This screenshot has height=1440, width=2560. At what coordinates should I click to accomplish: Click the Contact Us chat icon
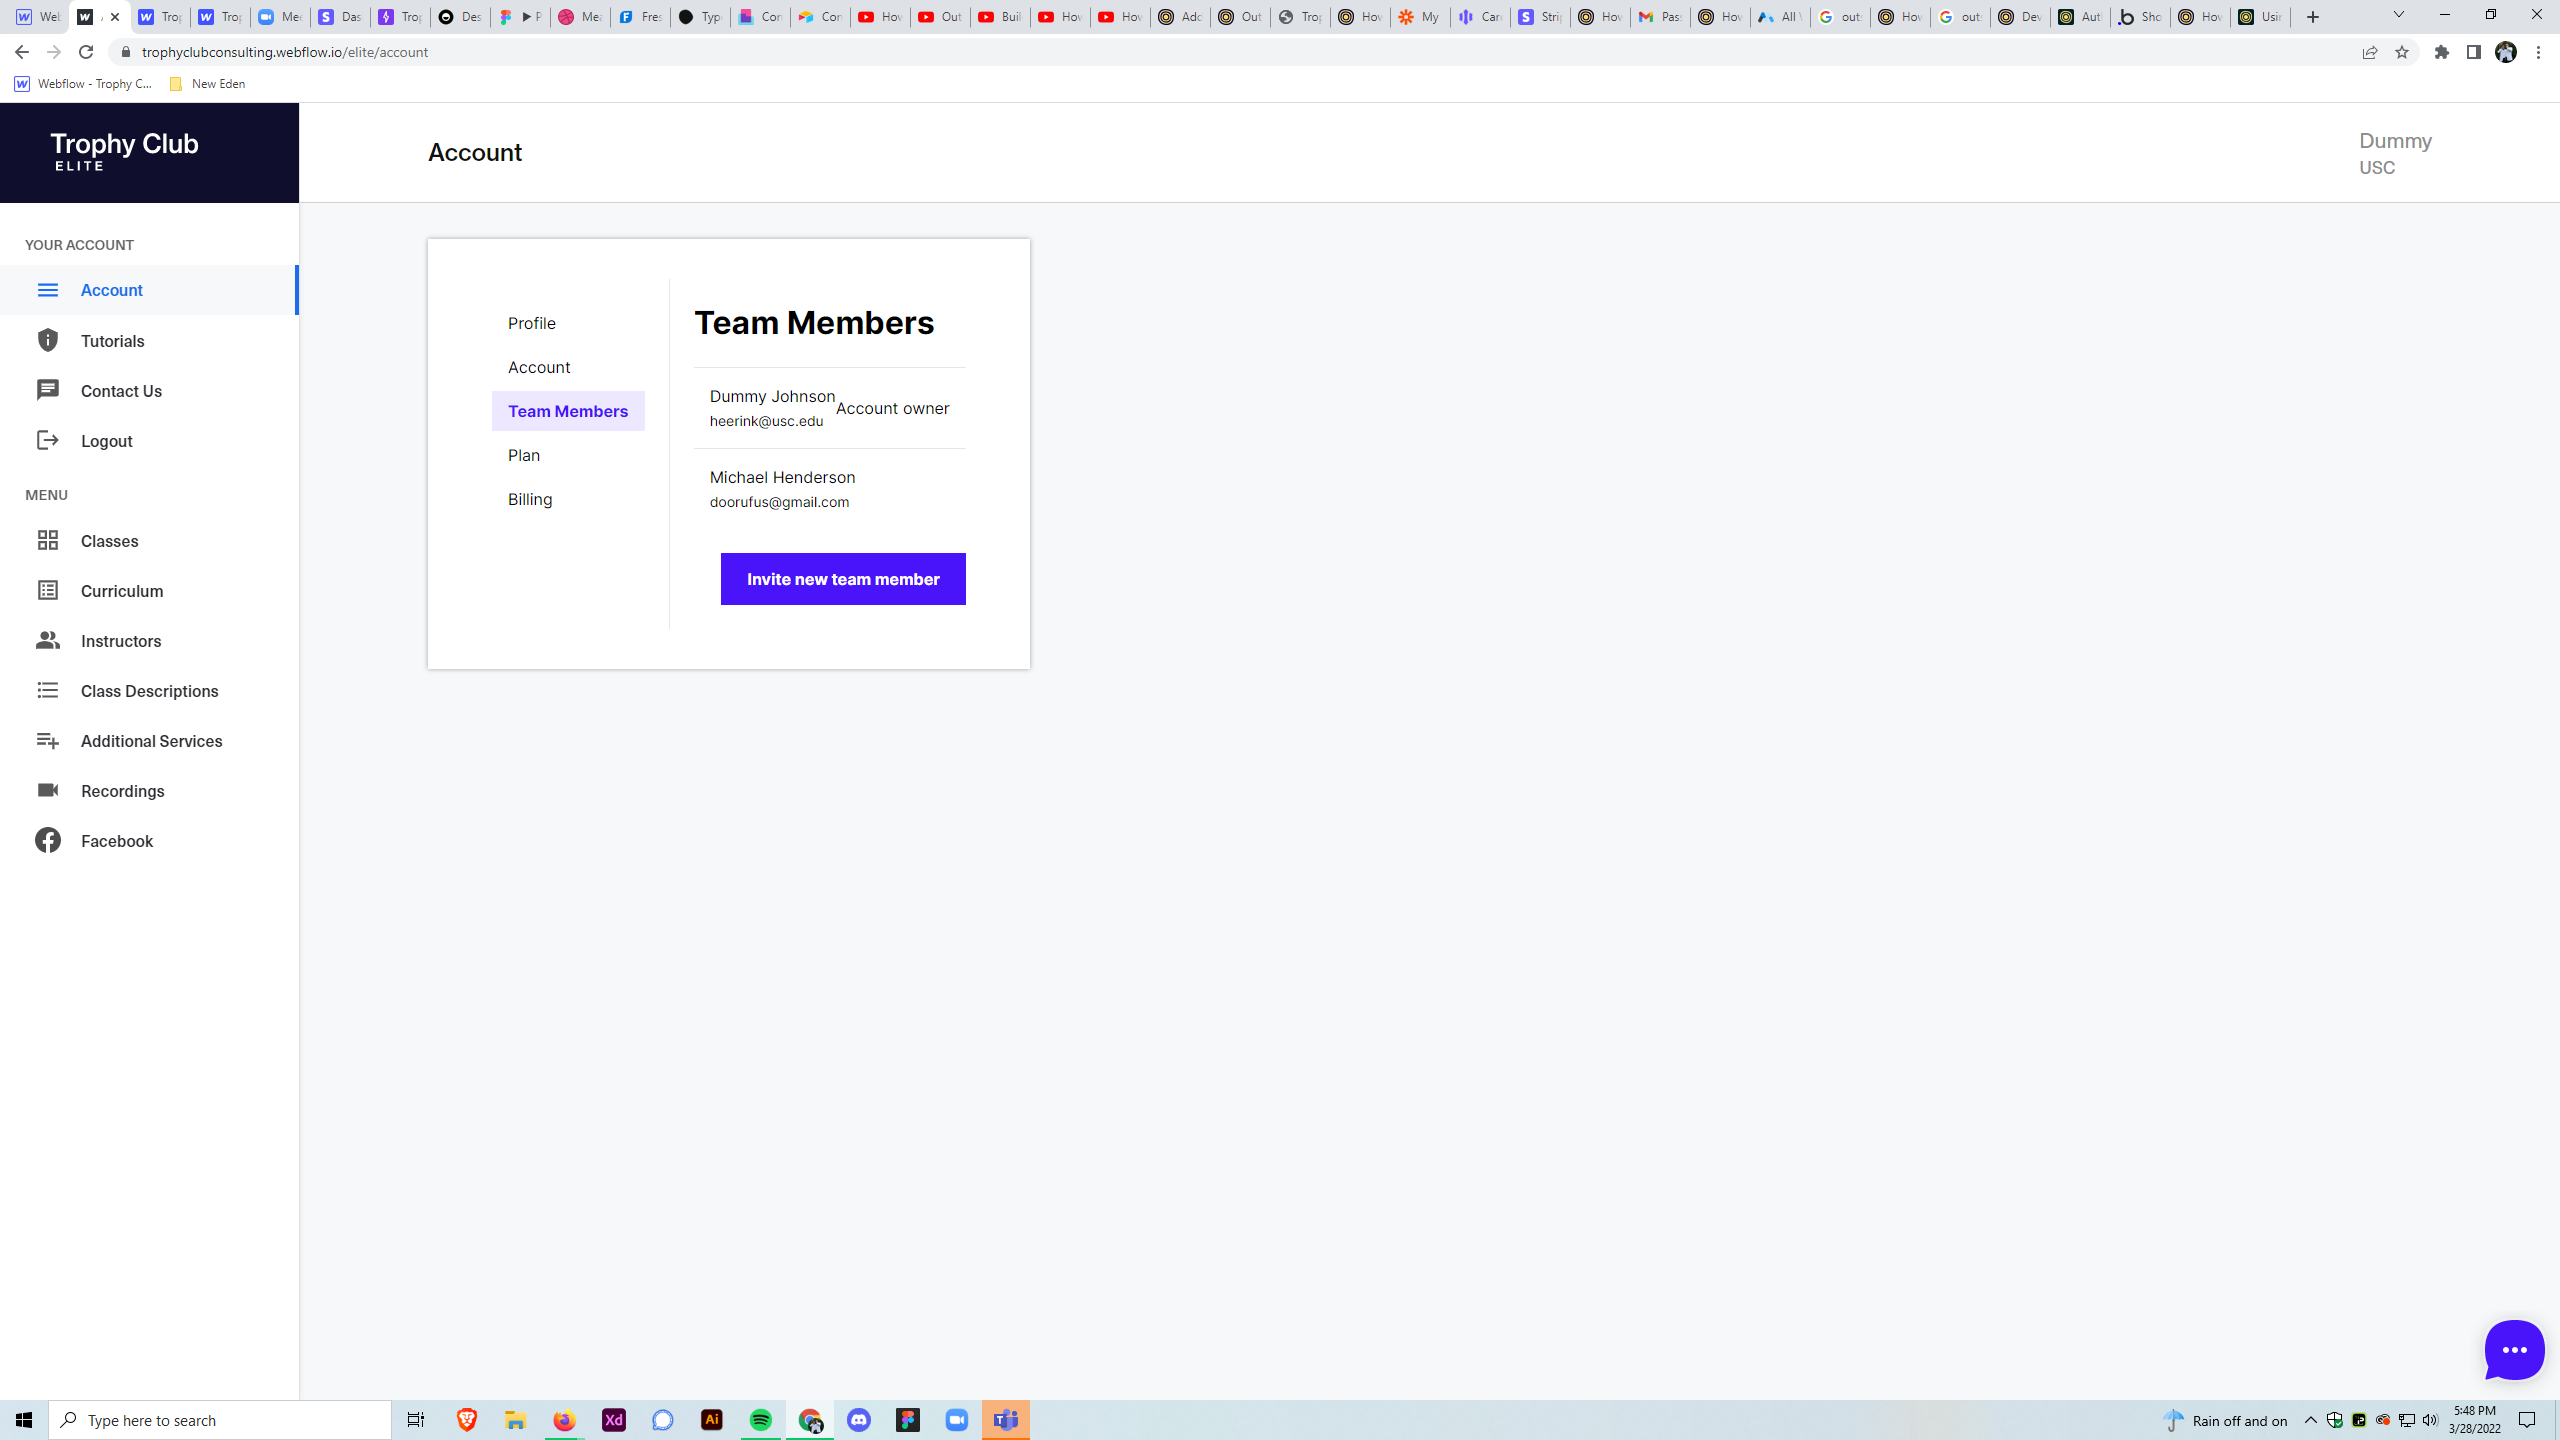(x=47, y=390)
